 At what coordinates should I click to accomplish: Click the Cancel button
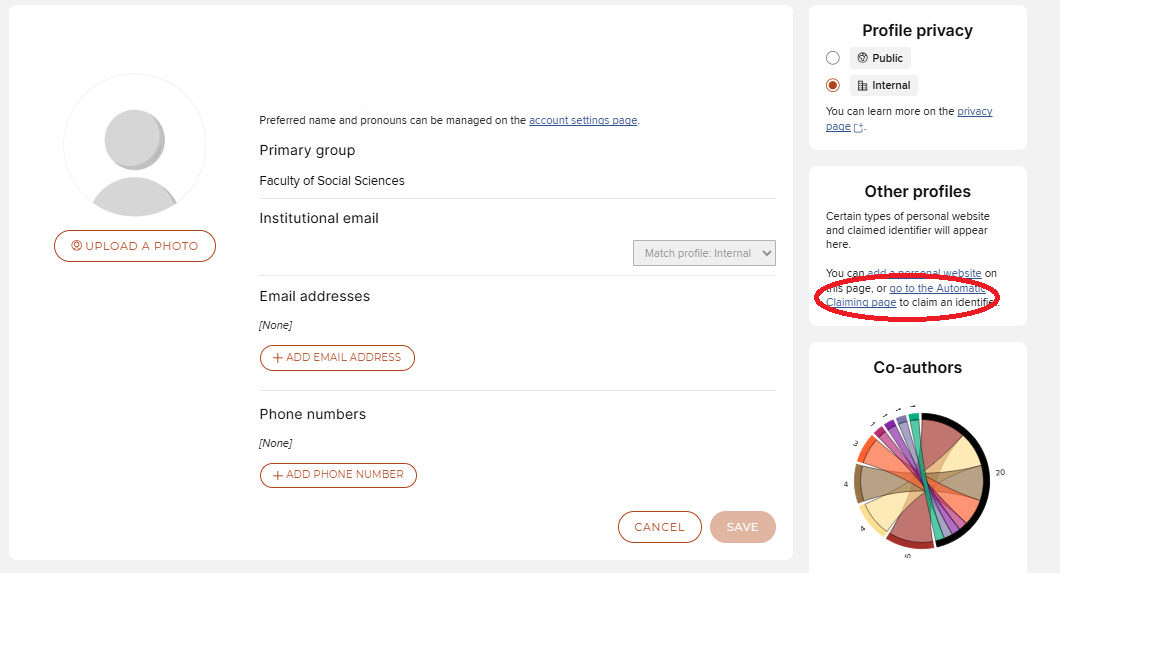[x=659, y=527]
